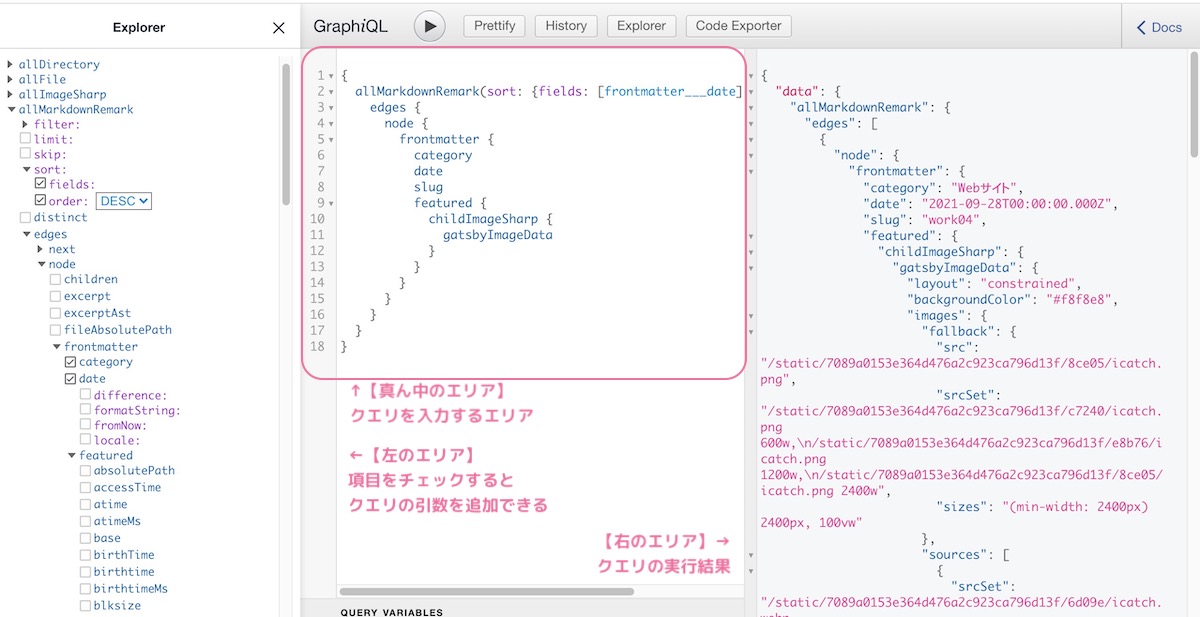Open the Query Variables section

[x=392, y=611]
